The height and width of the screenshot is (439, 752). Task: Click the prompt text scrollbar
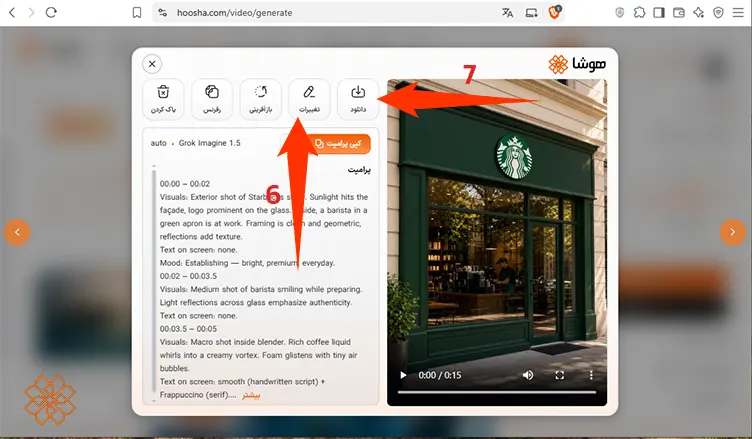[x=153, y=283]
